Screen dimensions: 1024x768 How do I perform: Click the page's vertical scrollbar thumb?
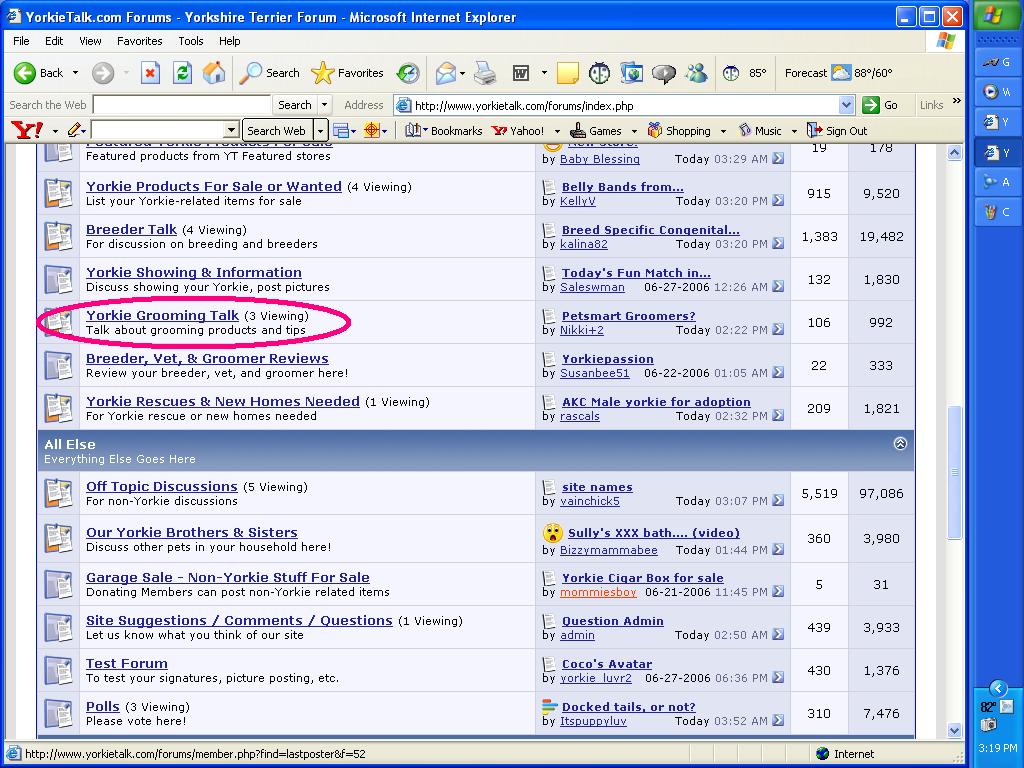point(954,470)
